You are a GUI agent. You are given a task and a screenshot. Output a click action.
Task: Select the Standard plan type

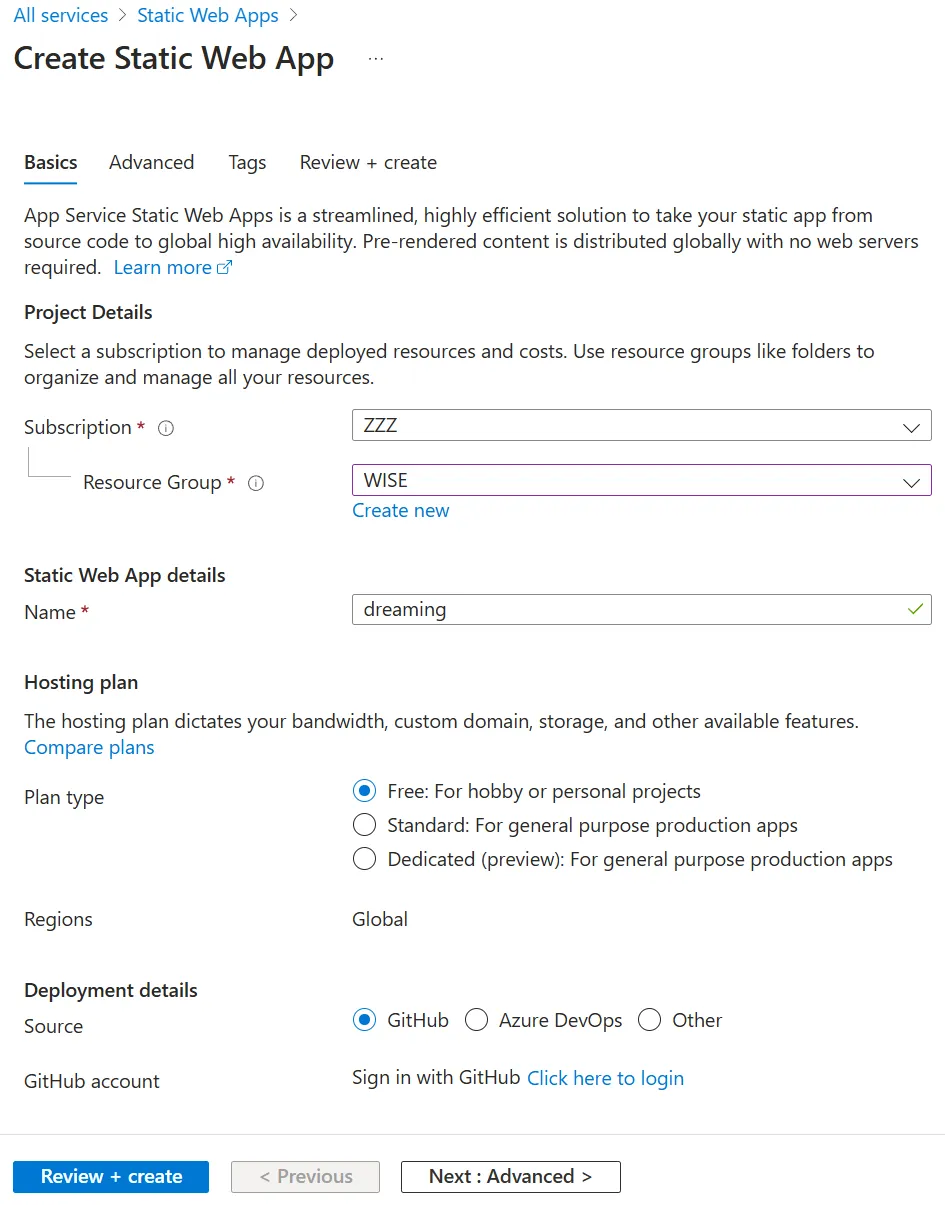pos(365,825)
